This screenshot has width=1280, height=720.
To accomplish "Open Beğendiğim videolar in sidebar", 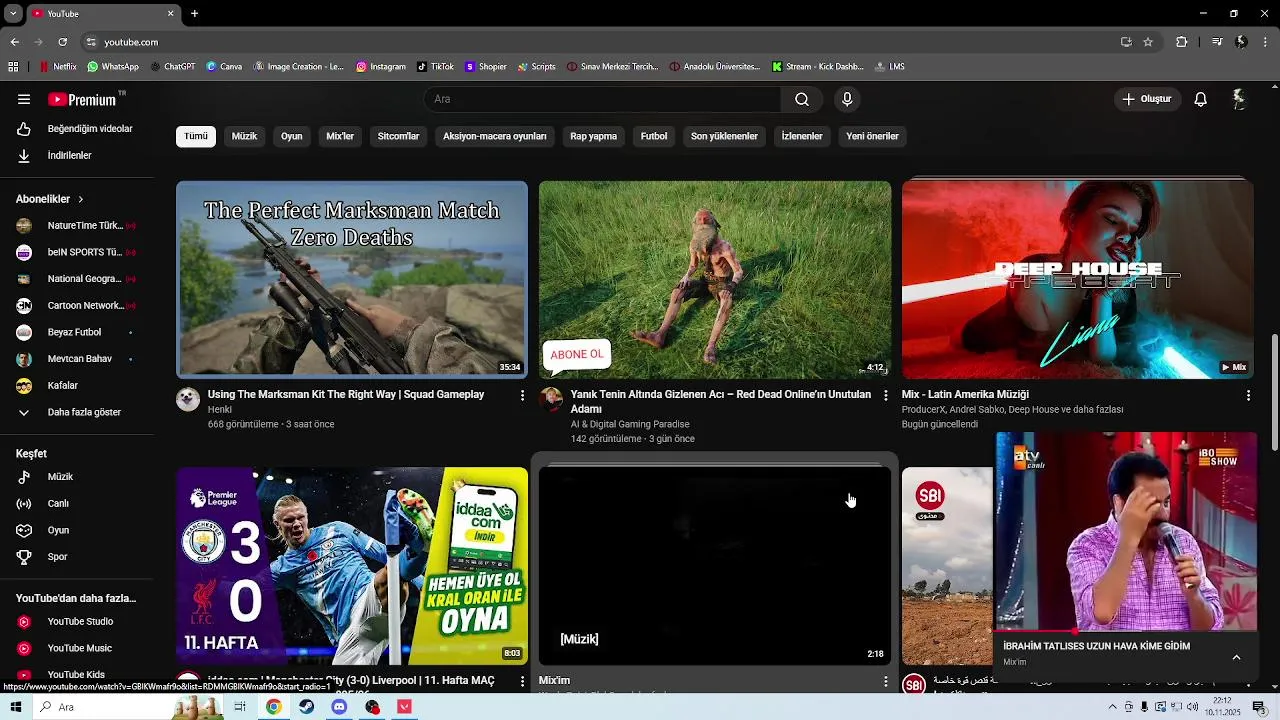I will (77, 129).
